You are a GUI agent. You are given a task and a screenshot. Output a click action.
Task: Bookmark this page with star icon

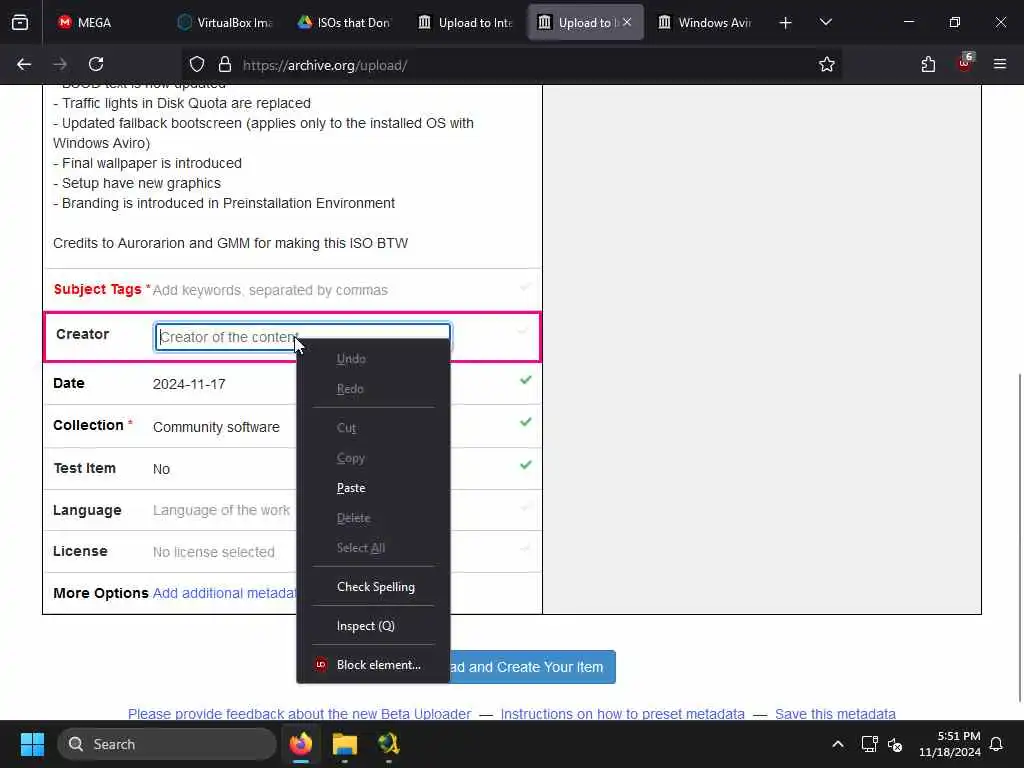[x=827, y=65]
